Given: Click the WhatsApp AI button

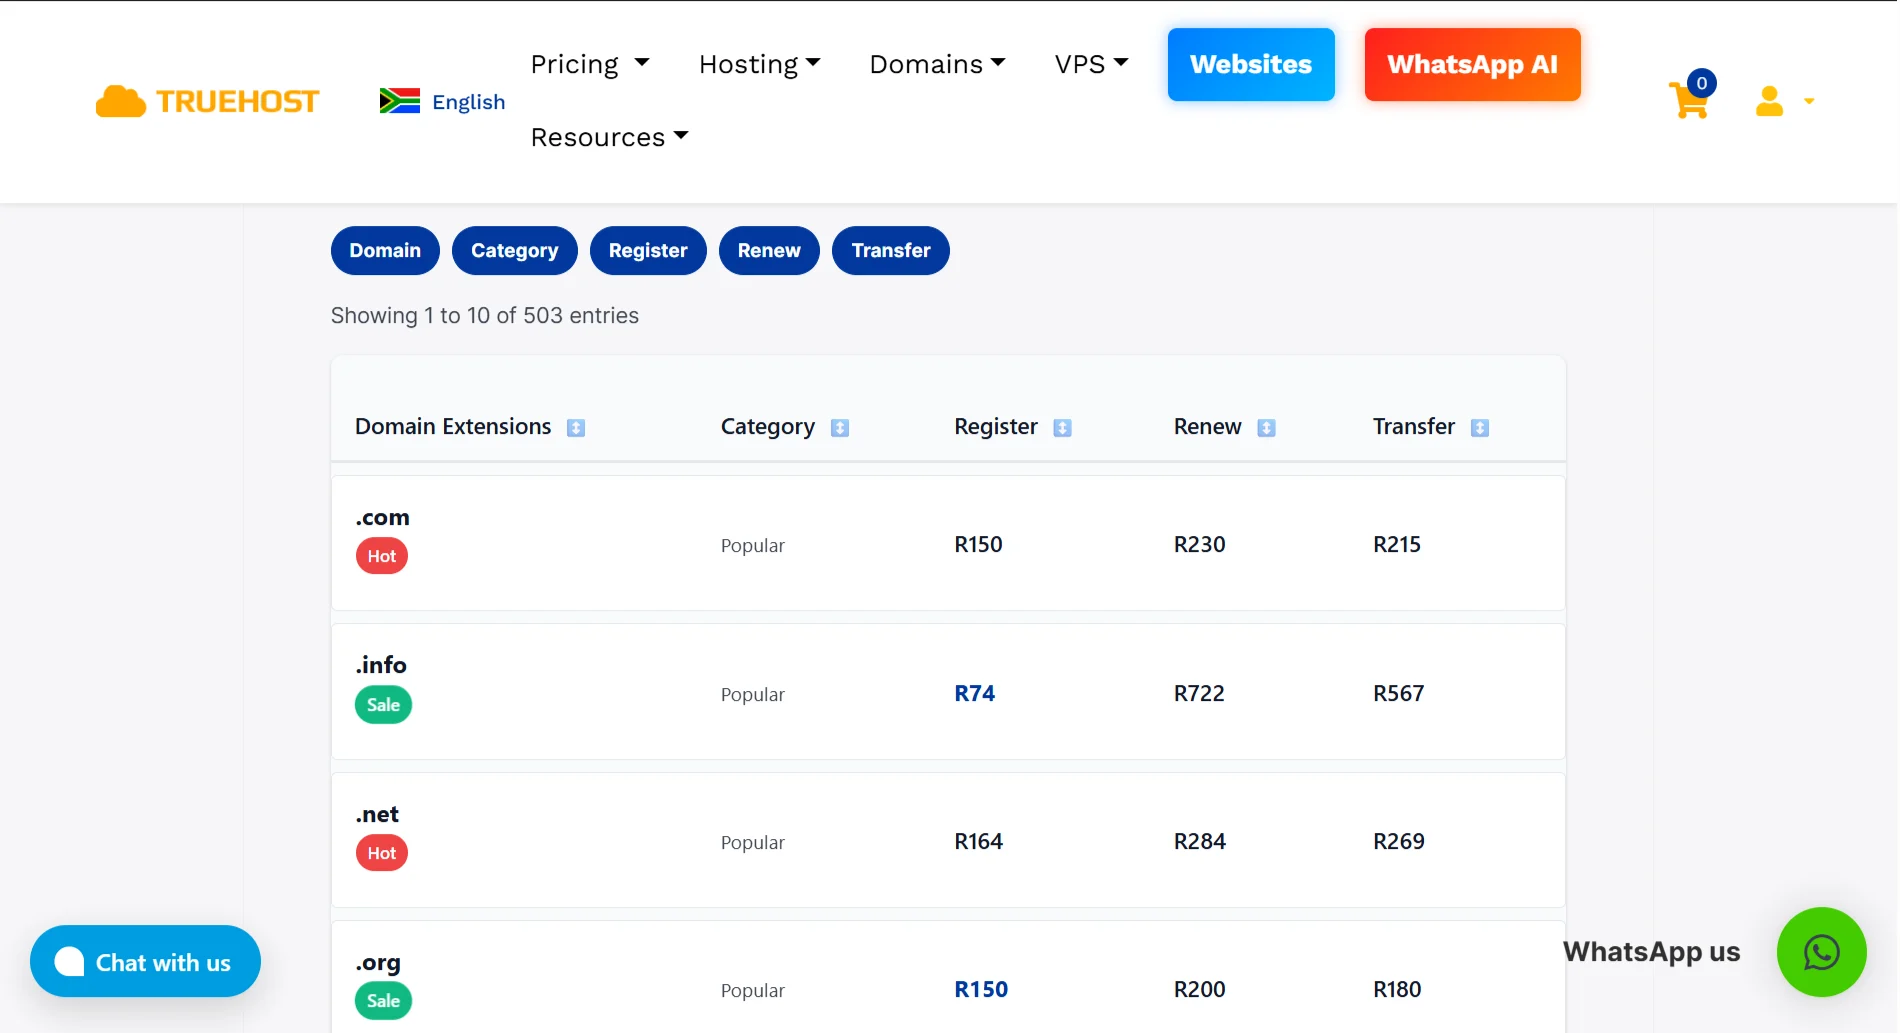Looking at the screenshot, I should click(x=1472, y=64).
